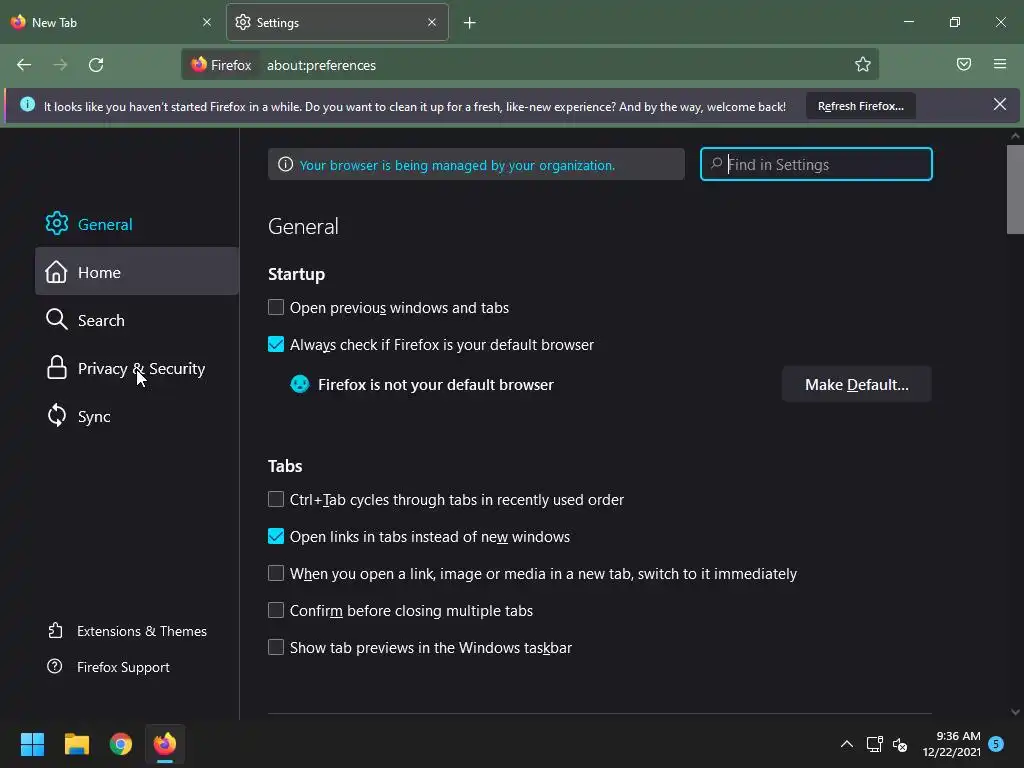Enable Ctrl+Tab cycles in recently used order

click(276, 499)
